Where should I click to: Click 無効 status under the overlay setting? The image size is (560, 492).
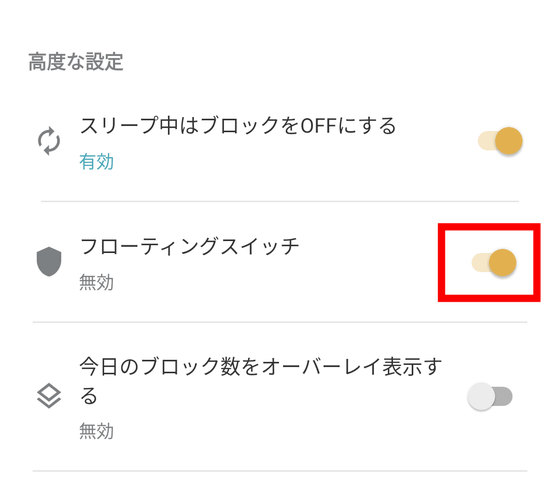96,431
